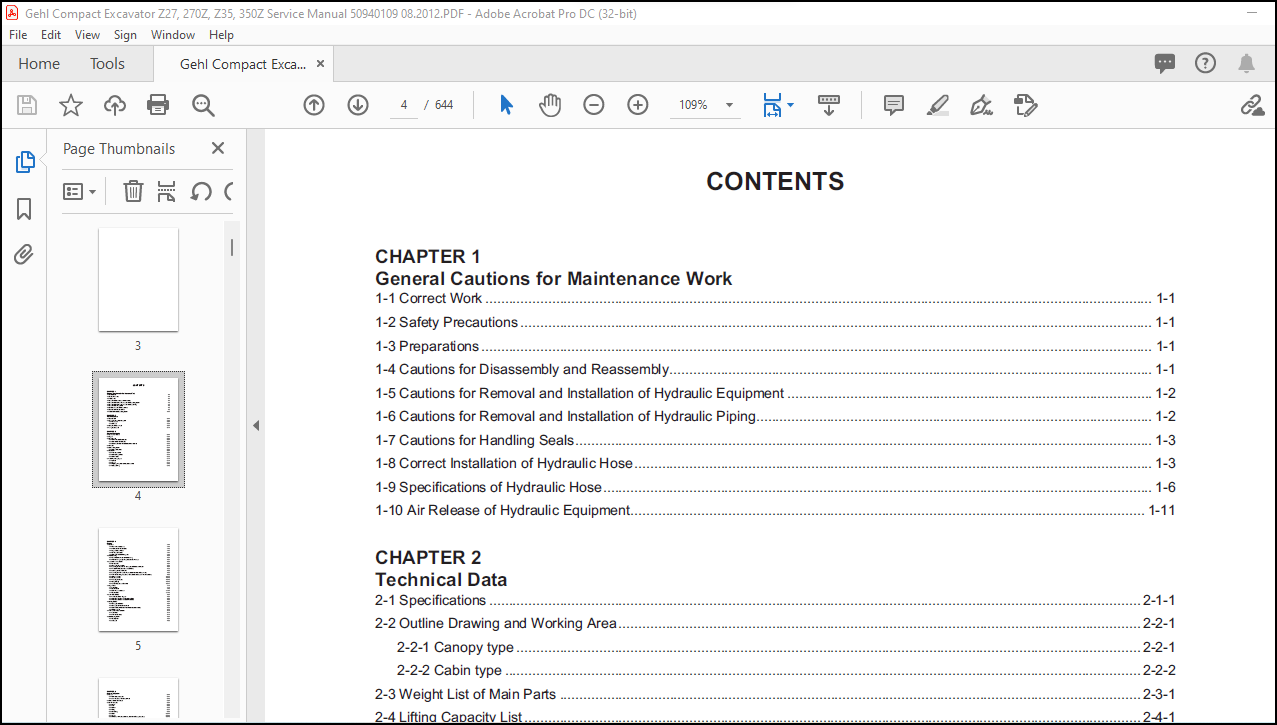
Task: Share a link to this file
Action: click(1252, 105)
